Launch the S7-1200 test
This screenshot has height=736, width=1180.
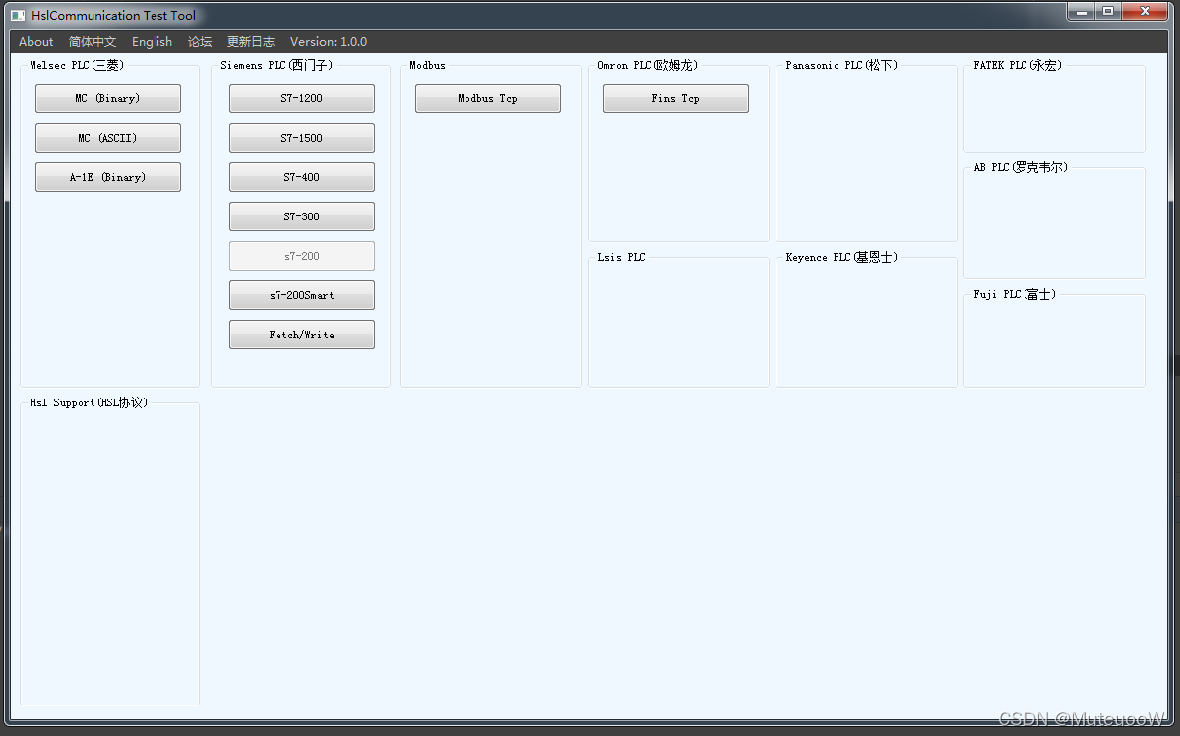(x=302, y=99)
